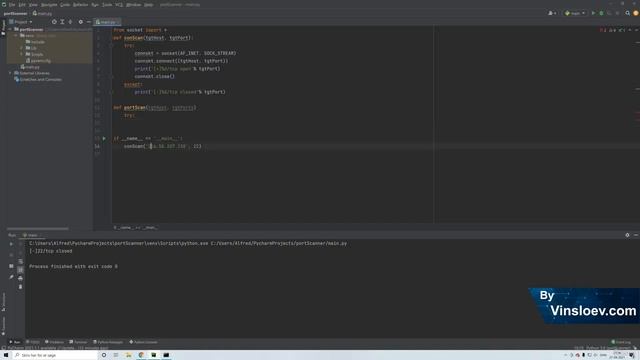The width and height of the screenshot is (640, 360).
Task: Open the VCS menu
Action: pyautogui.click(x=119, y=4)
